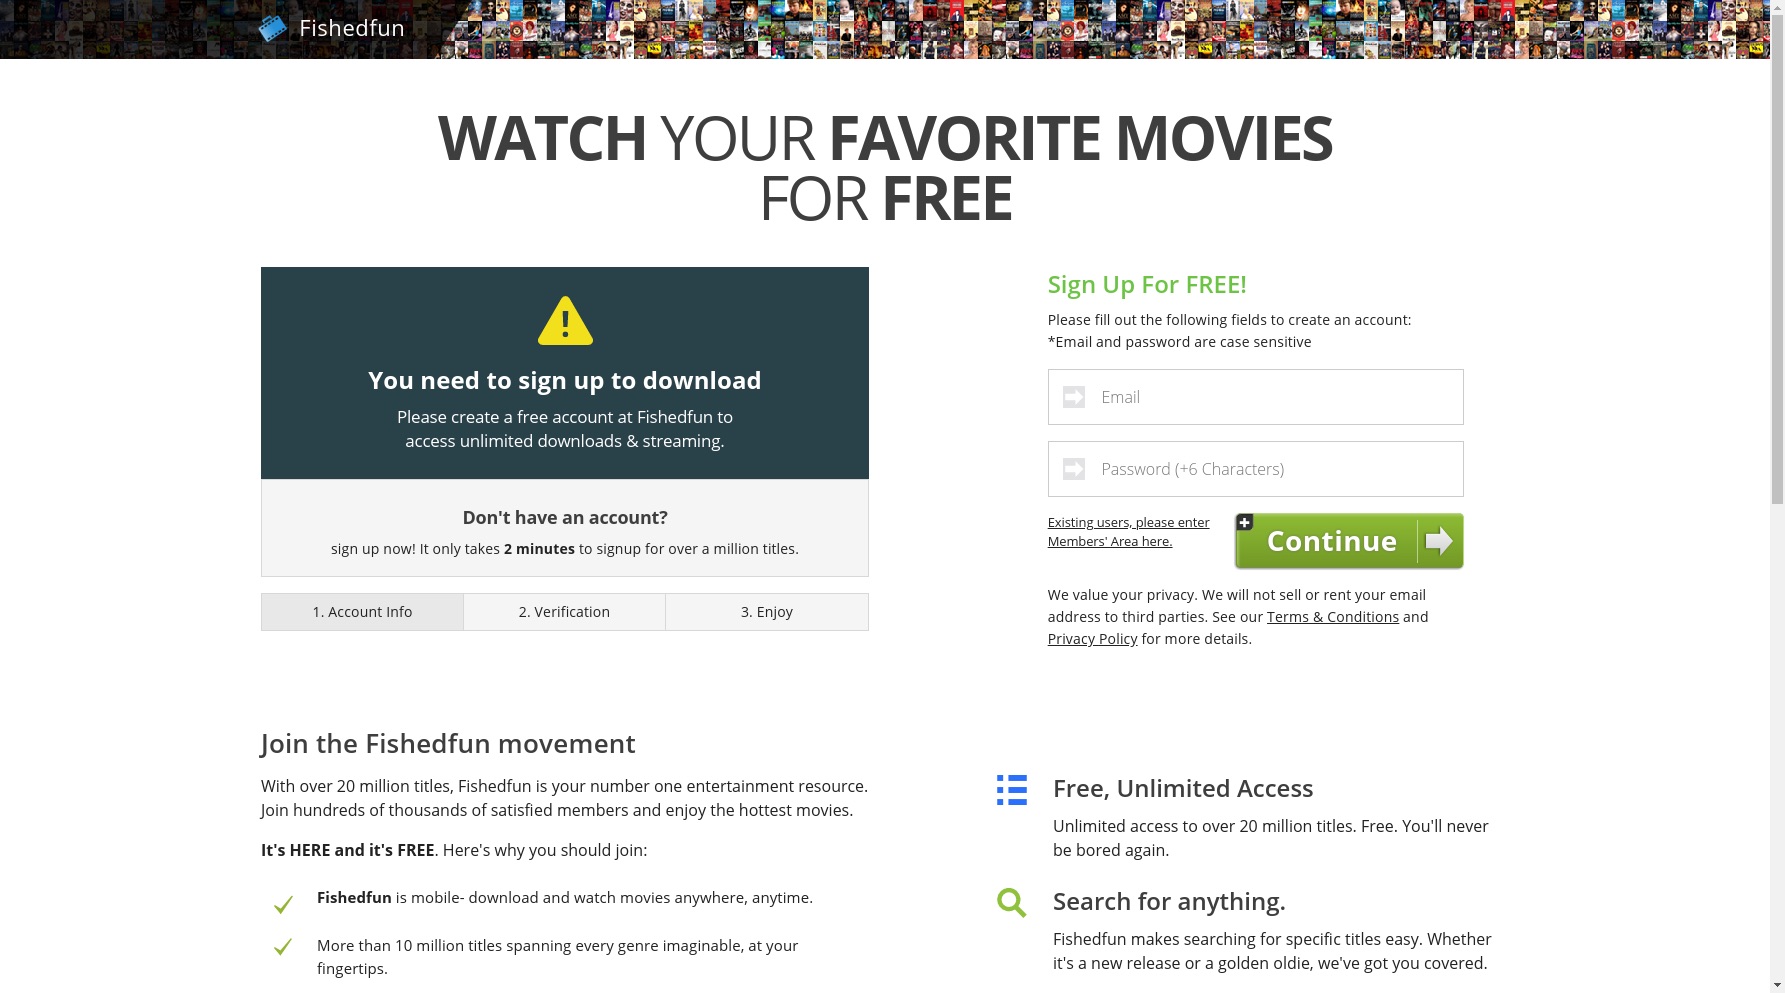Click the checkmark beside More than 10 million titles
The image size is (1785, 993).
pyautogui.click(x=283, y=946)
